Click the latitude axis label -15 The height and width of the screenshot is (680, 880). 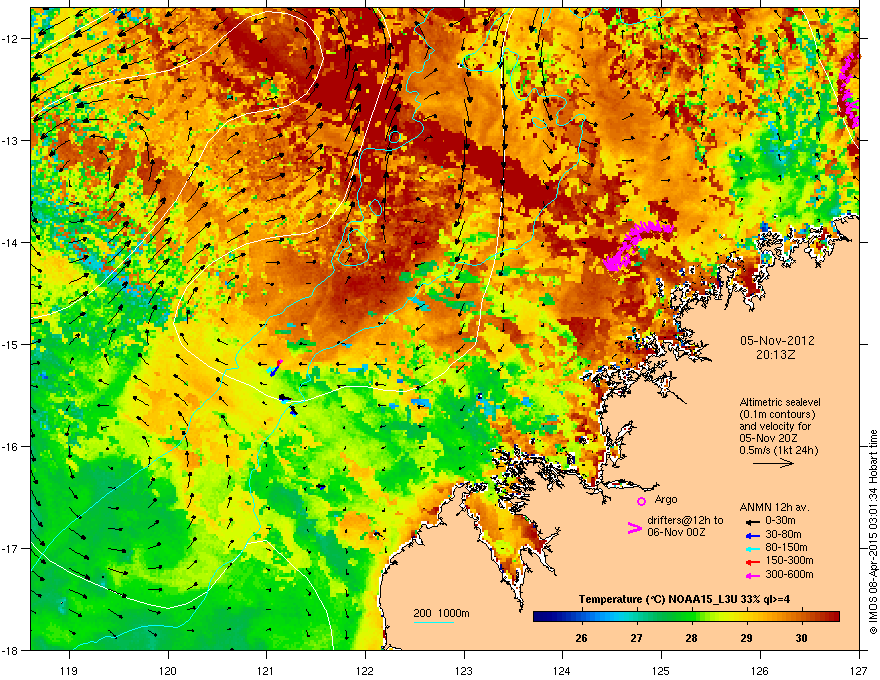(10, 344)
